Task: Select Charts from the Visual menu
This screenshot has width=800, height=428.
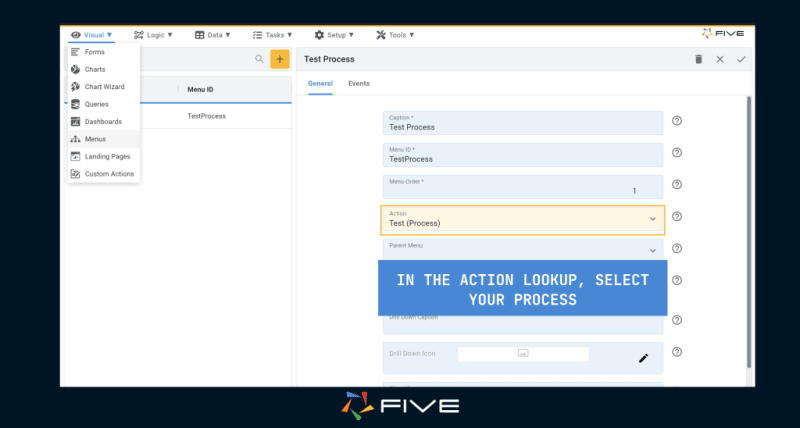Action: (x=104, y=69)
